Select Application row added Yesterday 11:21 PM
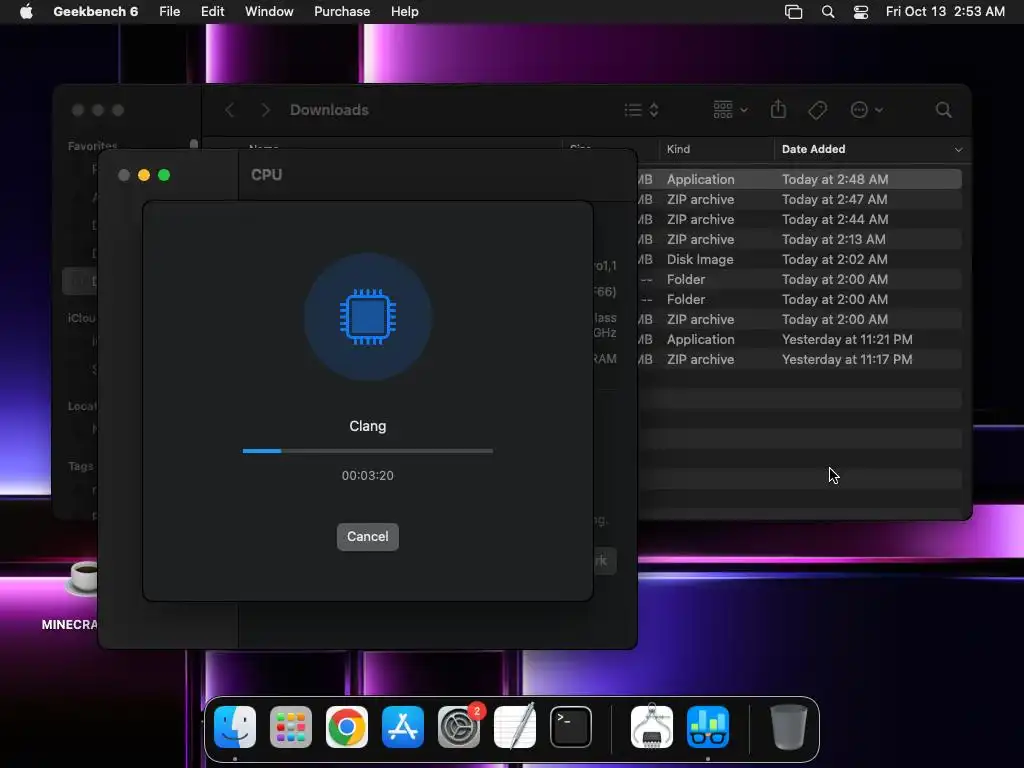 coord(799,340)
